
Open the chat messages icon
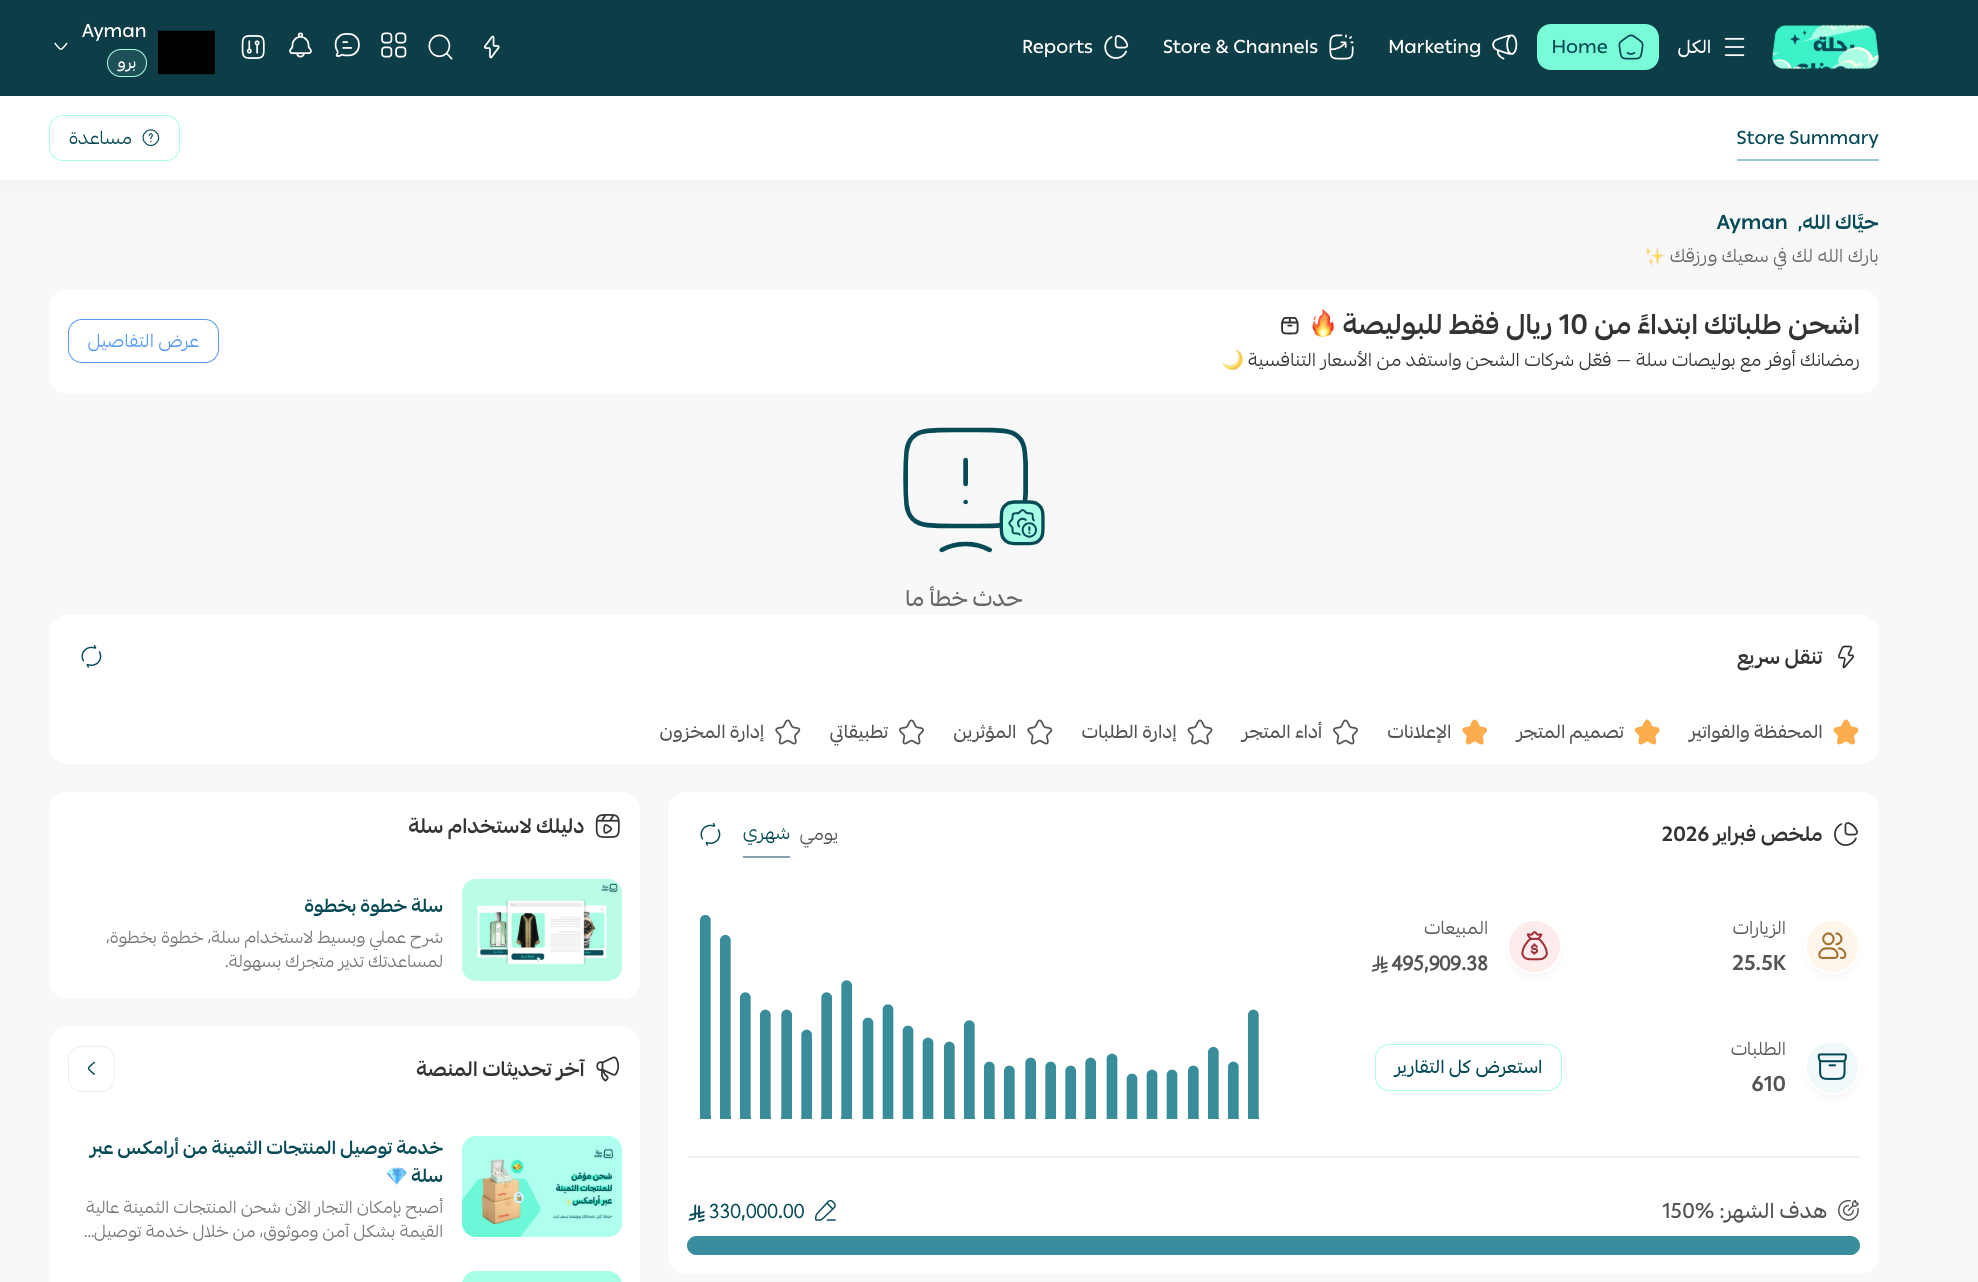click(x=347, y=47)
